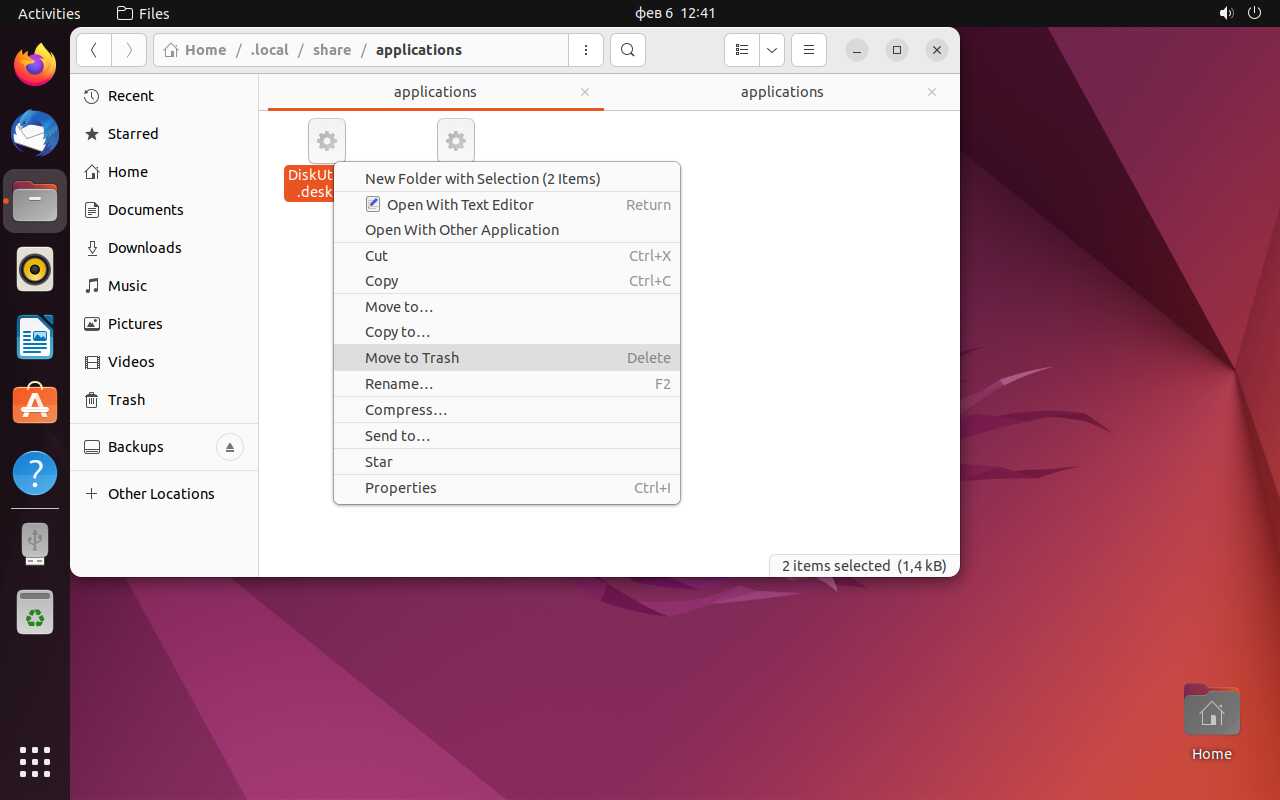Click the second desktop file gear icon
Screen dimensions: 1280x800
pos(456,141)
